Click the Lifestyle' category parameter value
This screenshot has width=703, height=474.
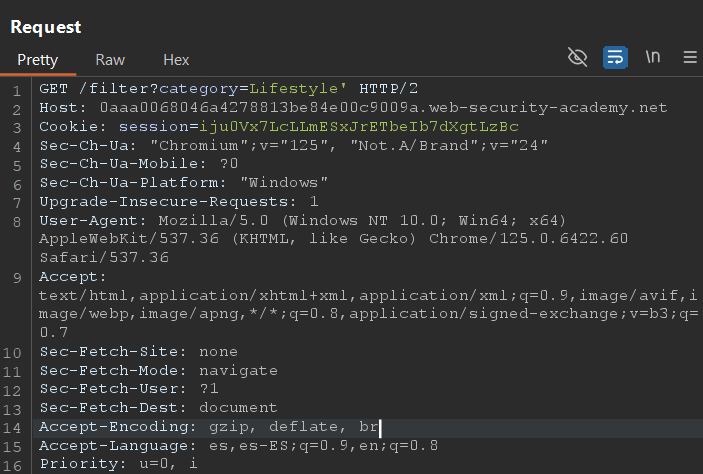(x=298, y=89)
